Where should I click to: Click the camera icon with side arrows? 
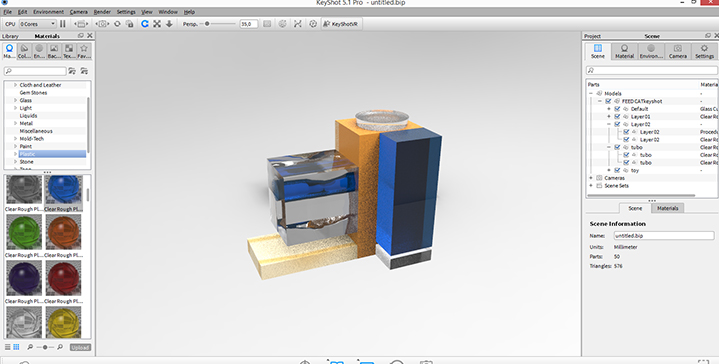tap(102, 24)
